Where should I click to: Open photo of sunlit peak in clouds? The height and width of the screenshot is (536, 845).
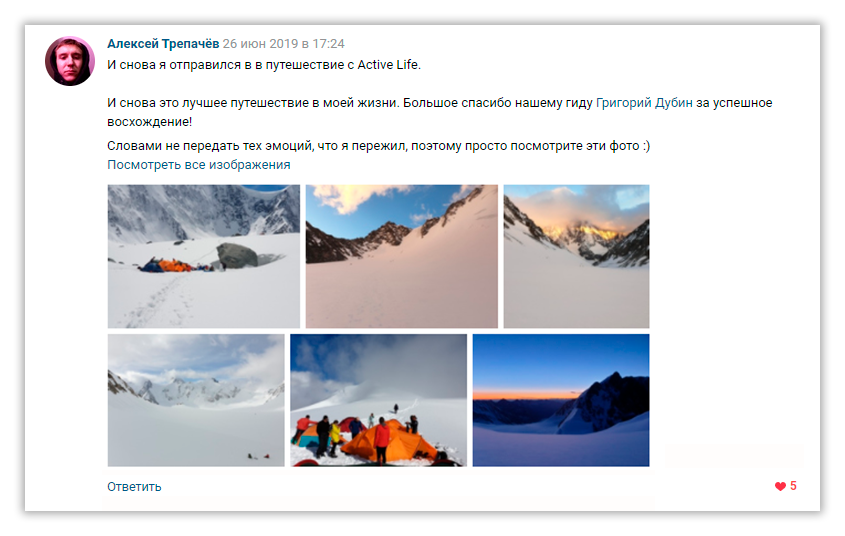(577, 256)
